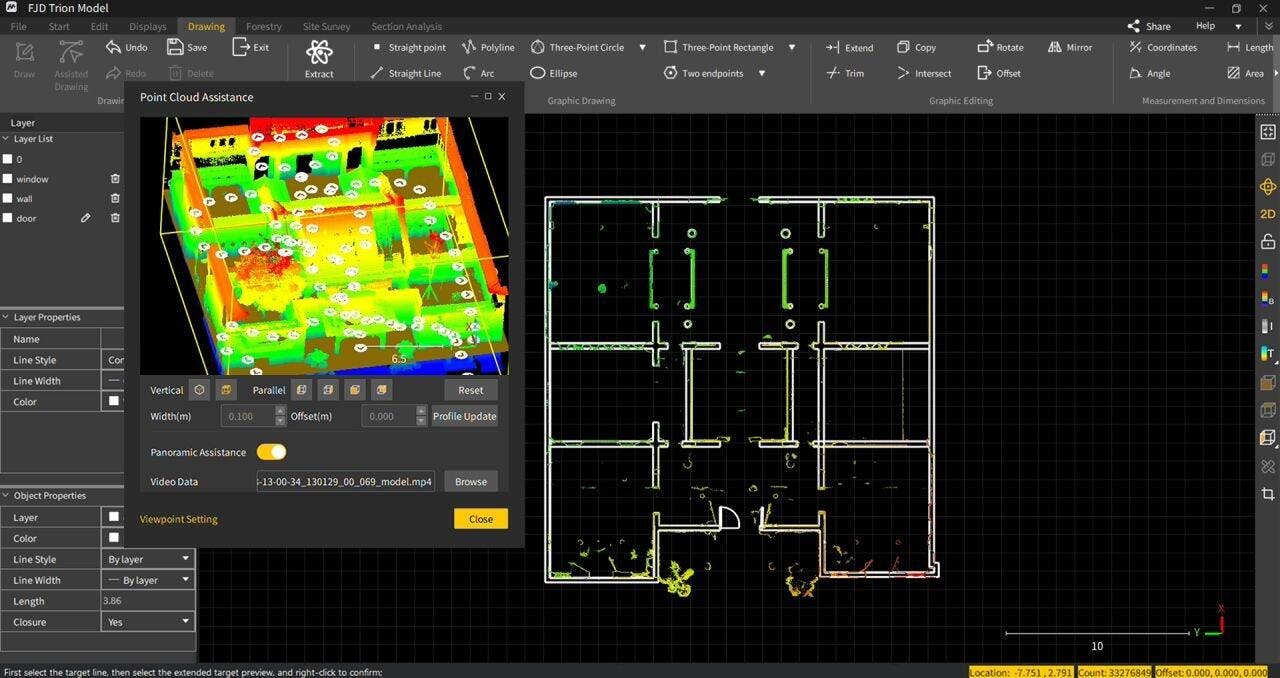Viewport: 1280px width, 678px height.
Task: Use the Extend editing tool
Action: point(849,47)
